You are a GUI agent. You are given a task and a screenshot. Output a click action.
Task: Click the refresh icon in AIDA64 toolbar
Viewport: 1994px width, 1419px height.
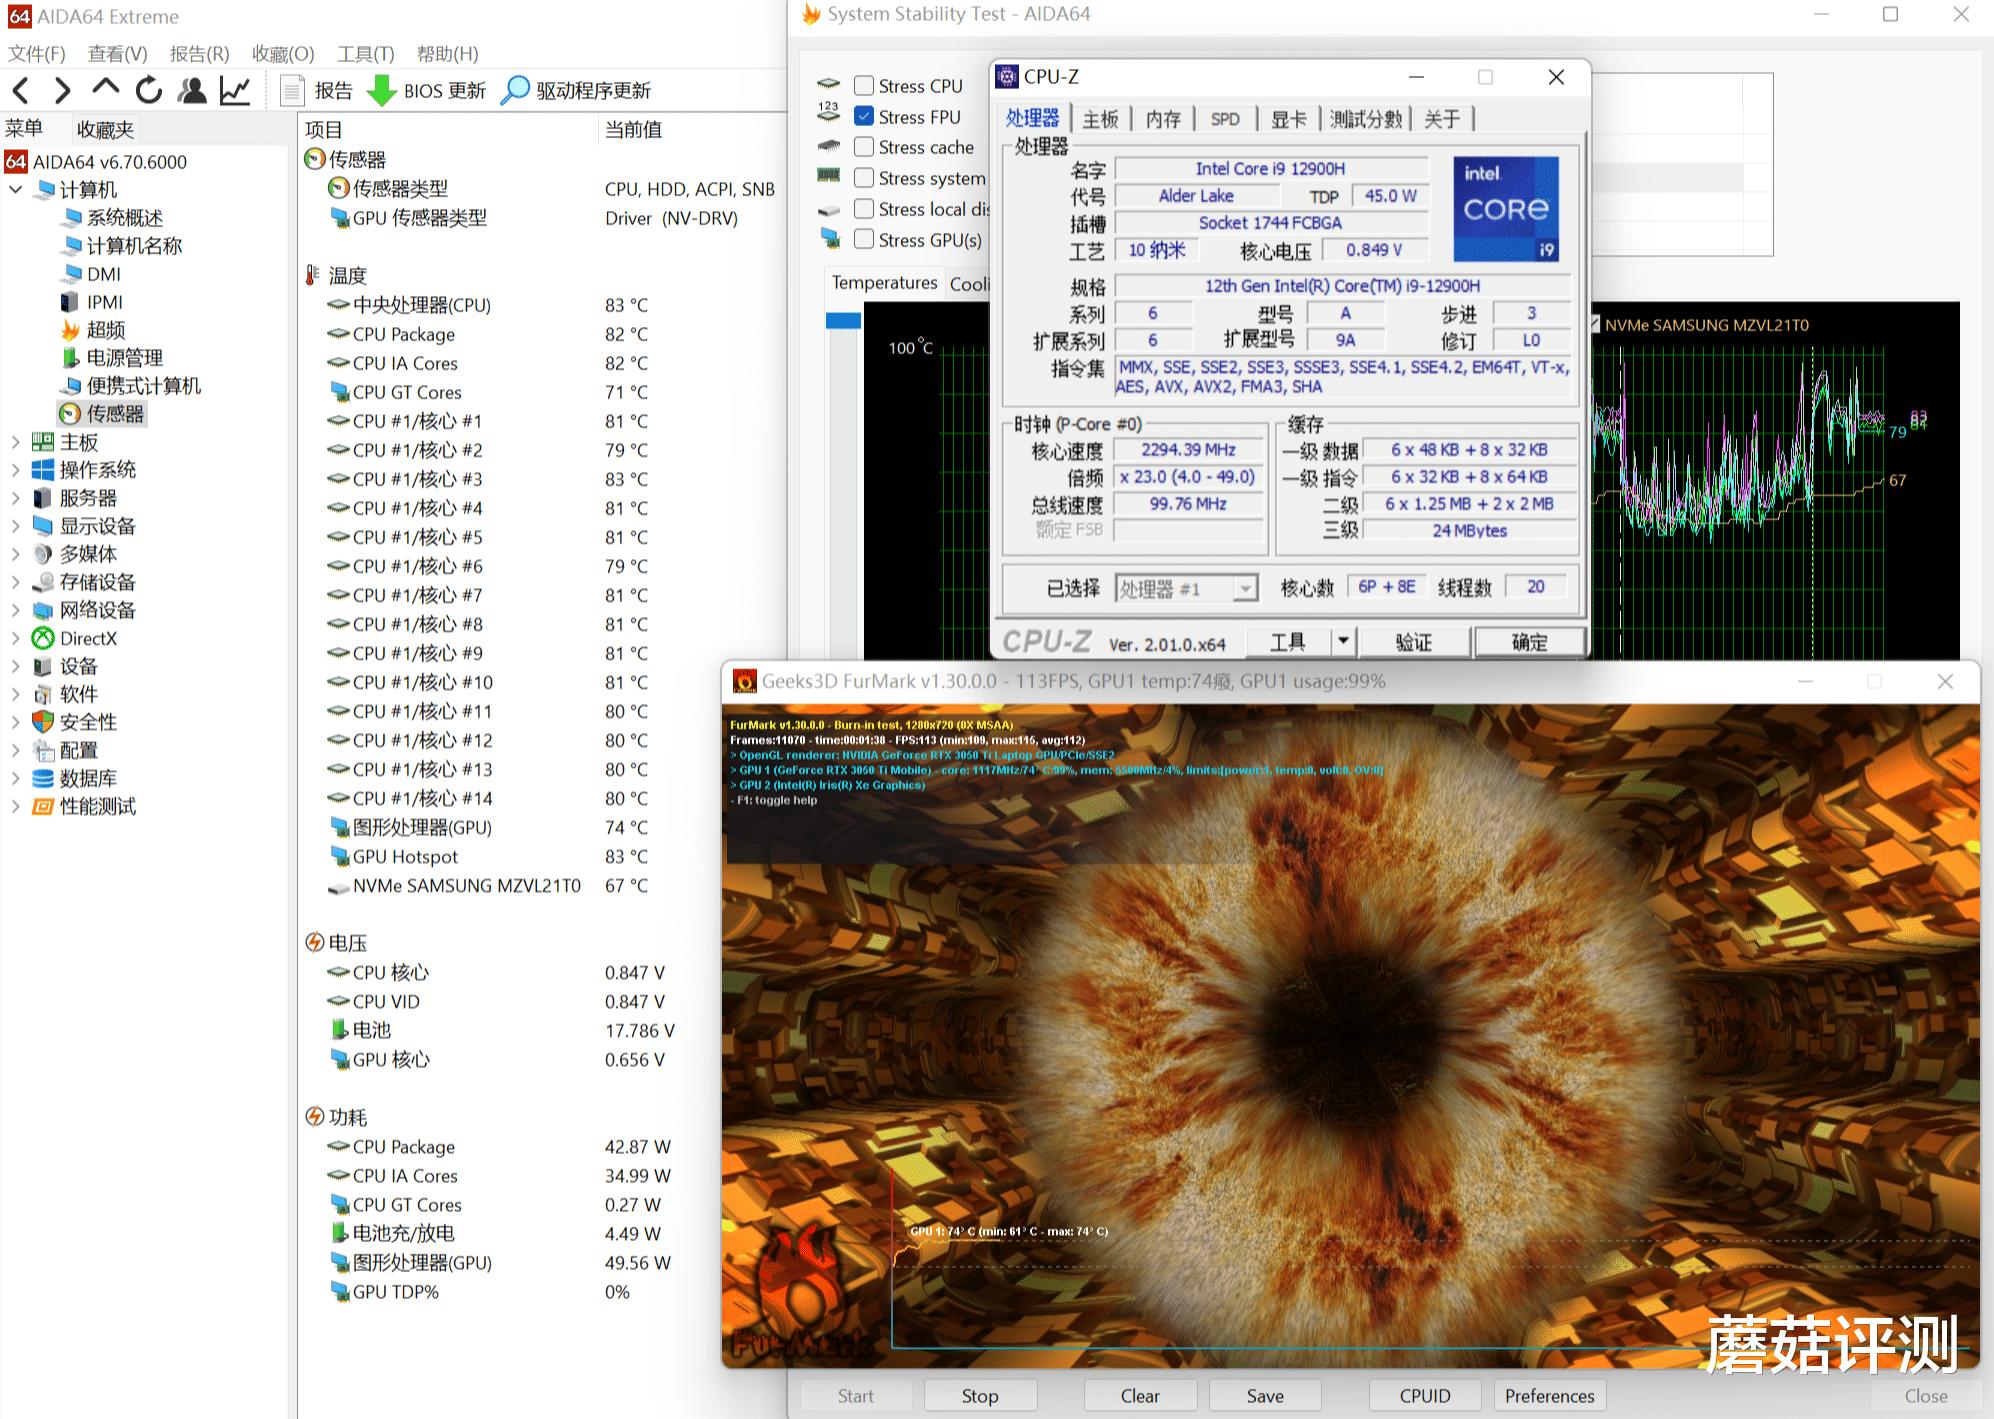(149, 91)
